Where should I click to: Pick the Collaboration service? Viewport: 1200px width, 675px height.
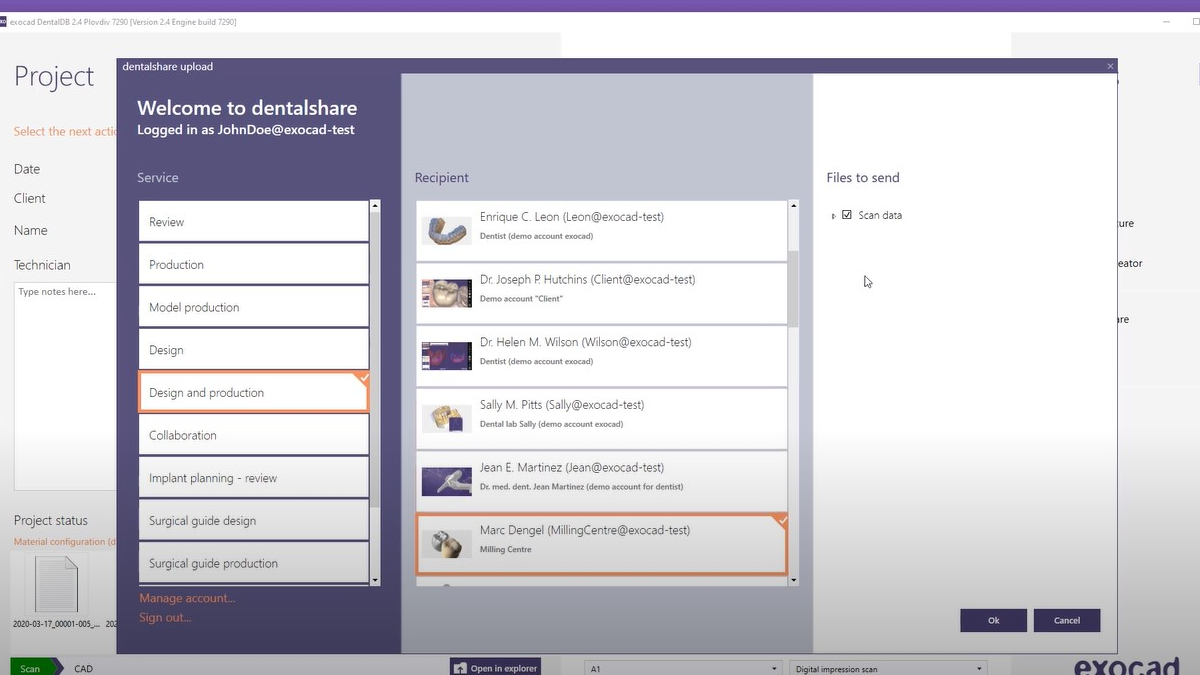coord(253,436)
